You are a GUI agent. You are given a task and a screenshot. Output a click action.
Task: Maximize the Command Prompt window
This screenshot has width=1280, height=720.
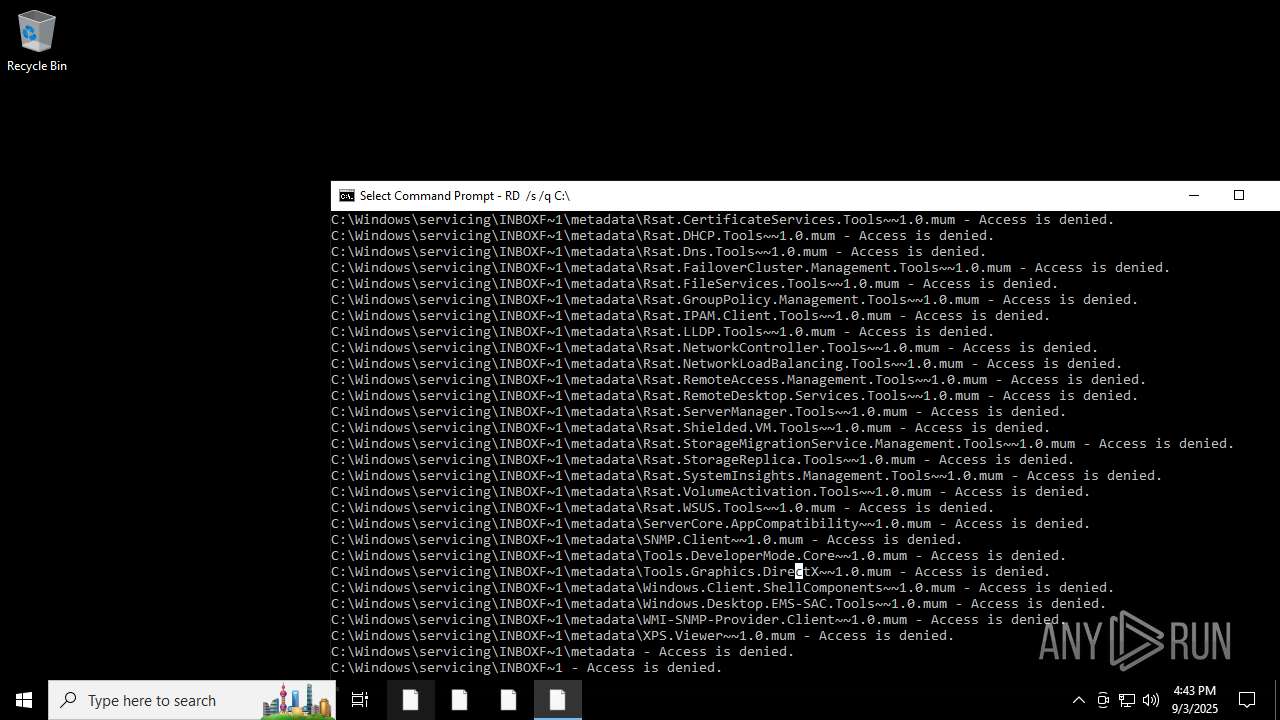tap(1239, 196)
